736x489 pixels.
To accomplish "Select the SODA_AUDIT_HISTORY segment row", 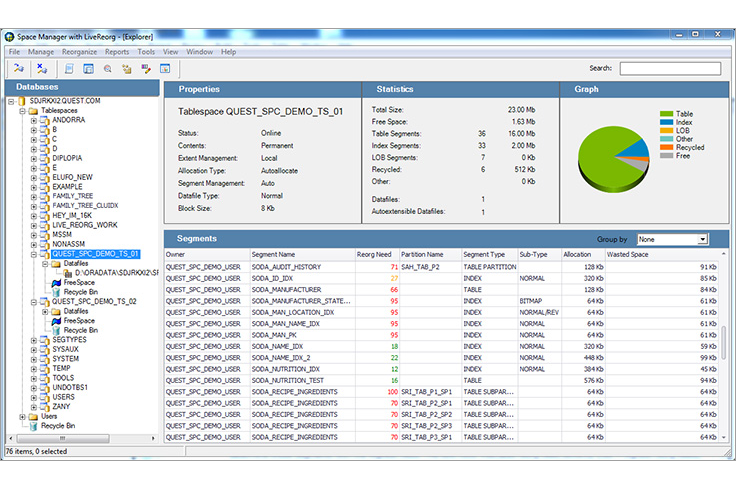I will 441,267.
